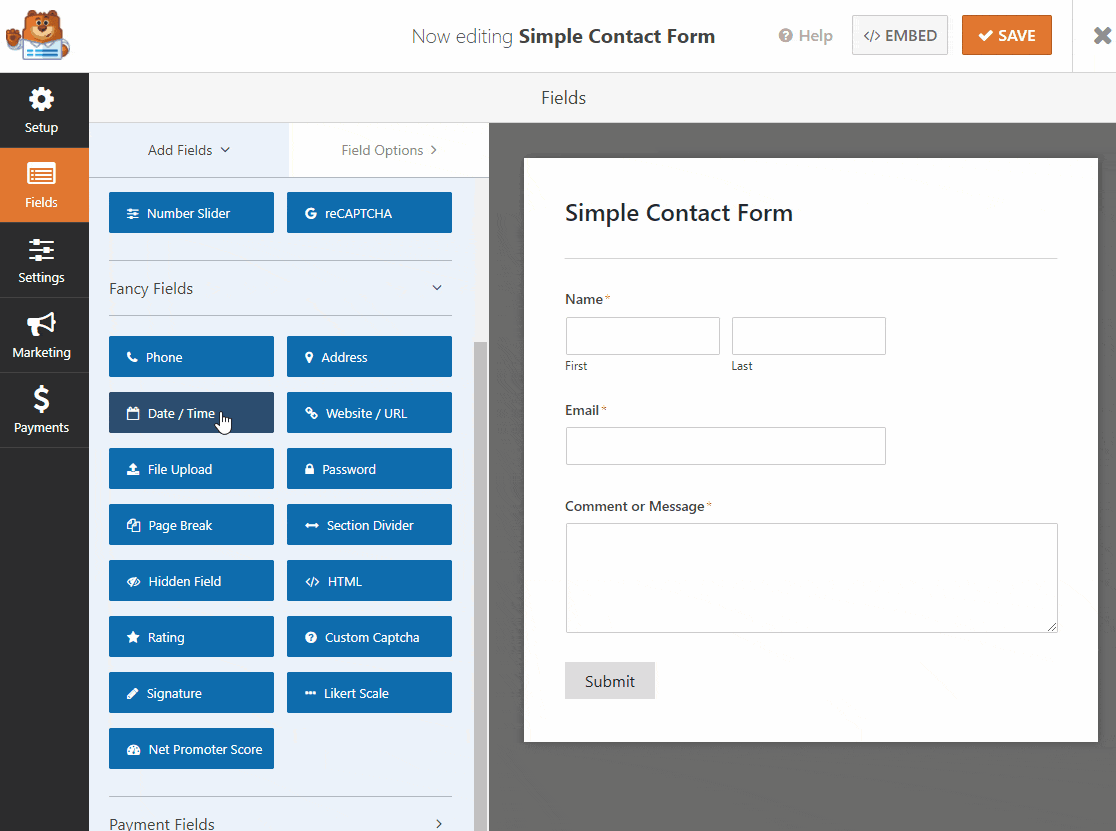Click the Help link
The image size is (1116, 831).
[x=805, y=36]
